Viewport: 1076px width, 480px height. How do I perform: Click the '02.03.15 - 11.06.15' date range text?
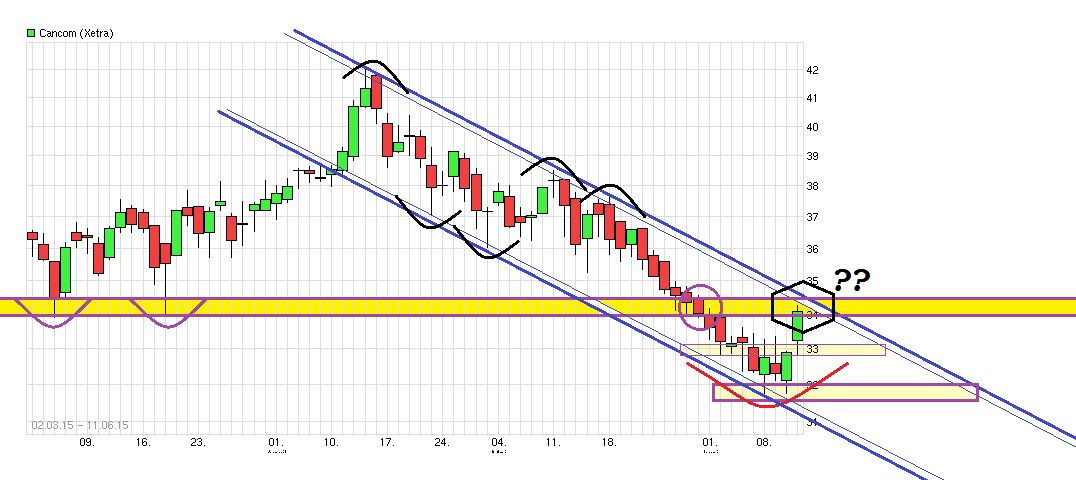point(80,425)
